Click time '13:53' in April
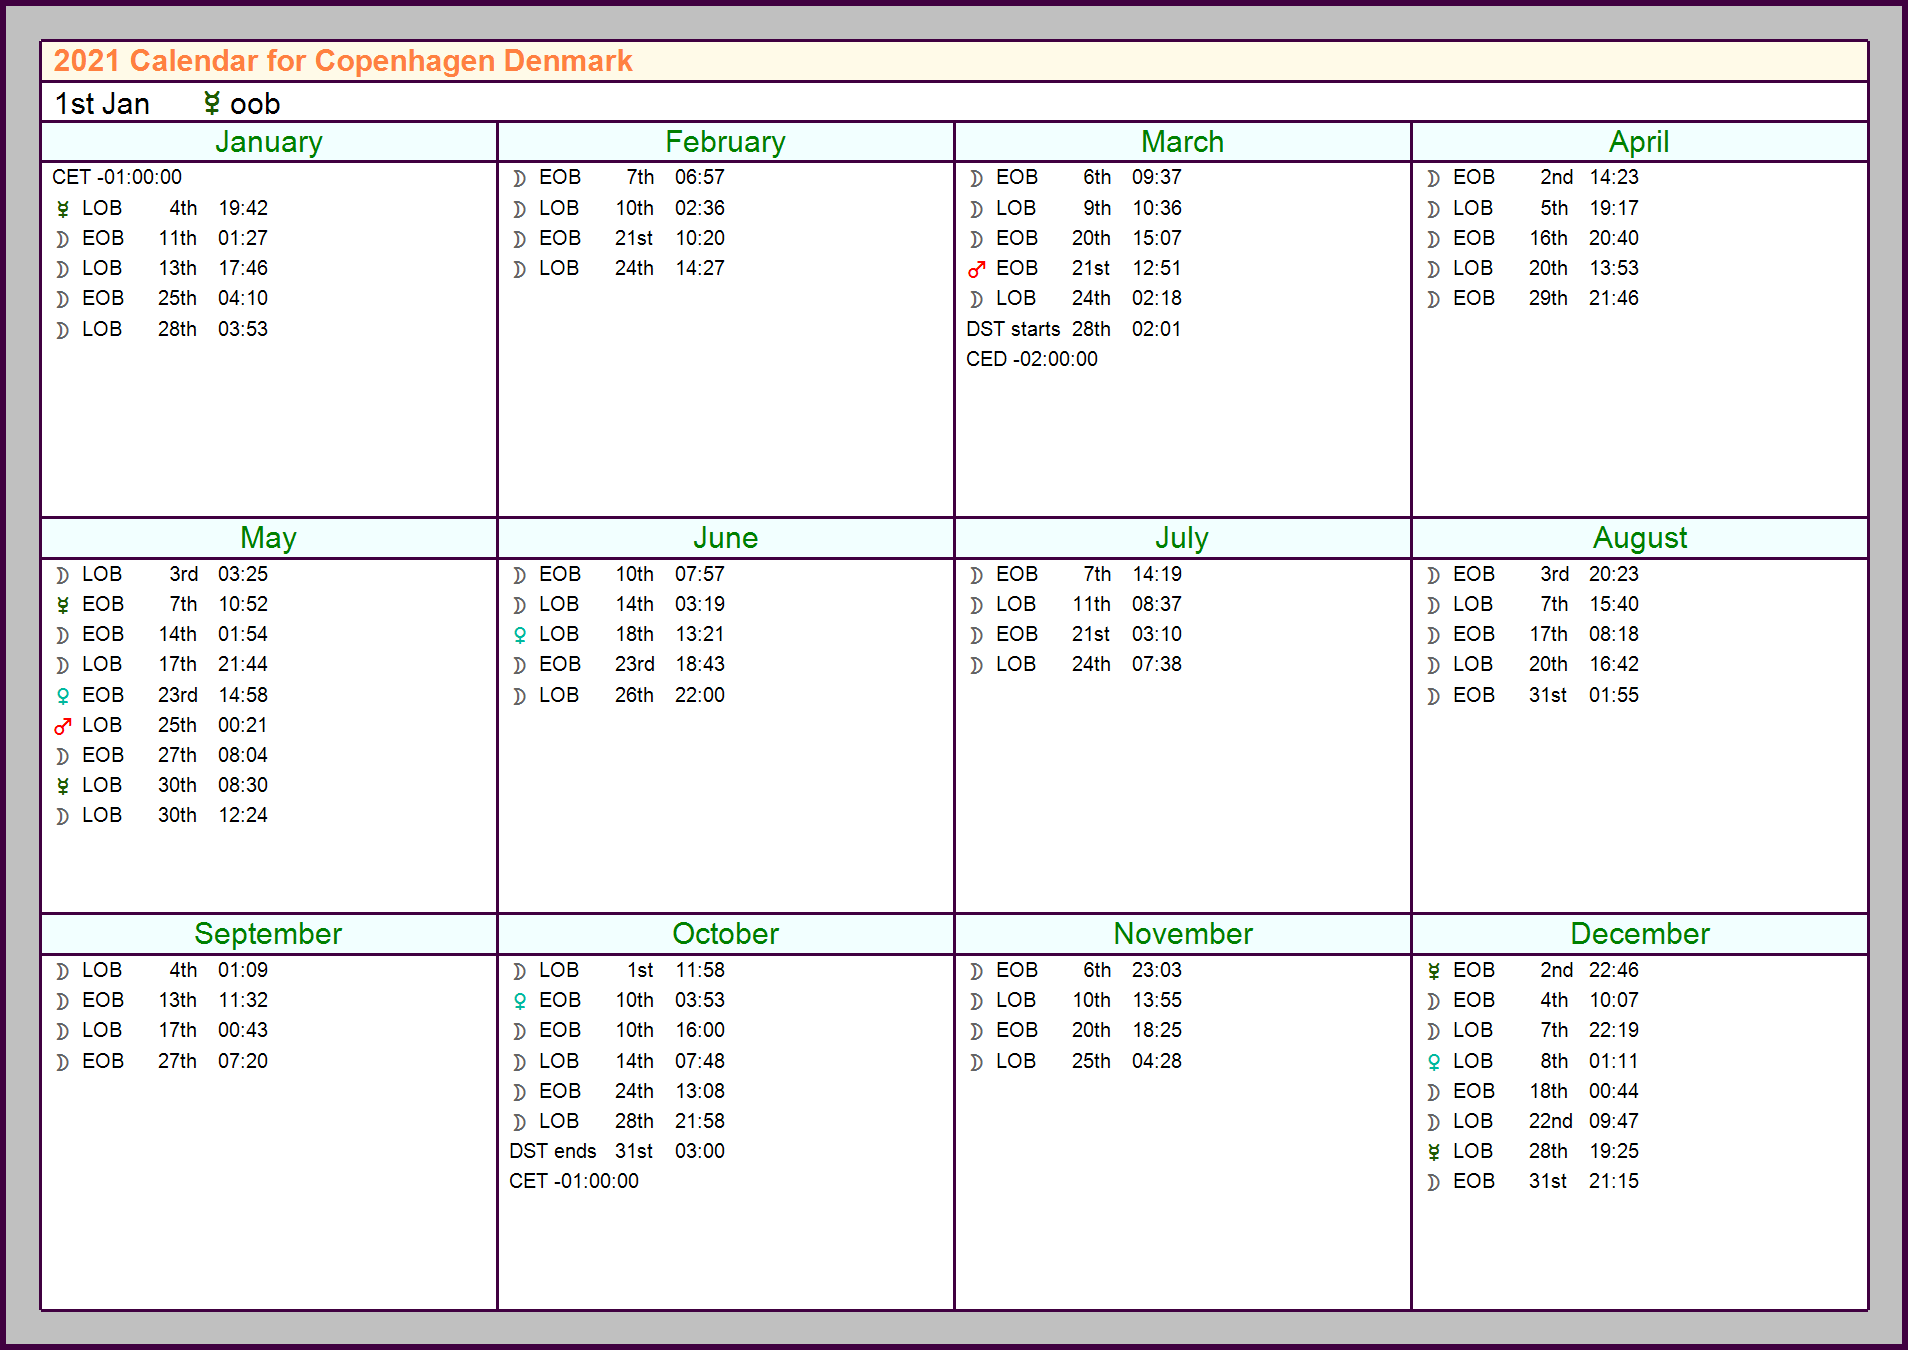The image size is (1908, 1350). pos(1614,268)
